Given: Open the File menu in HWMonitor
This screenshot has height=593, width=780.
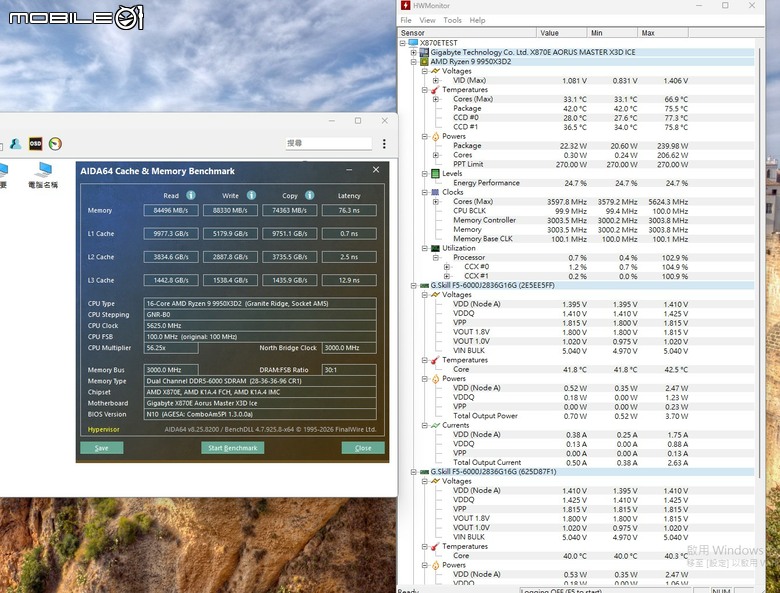Looking at the screenshot, I should (x=406, y=20).
